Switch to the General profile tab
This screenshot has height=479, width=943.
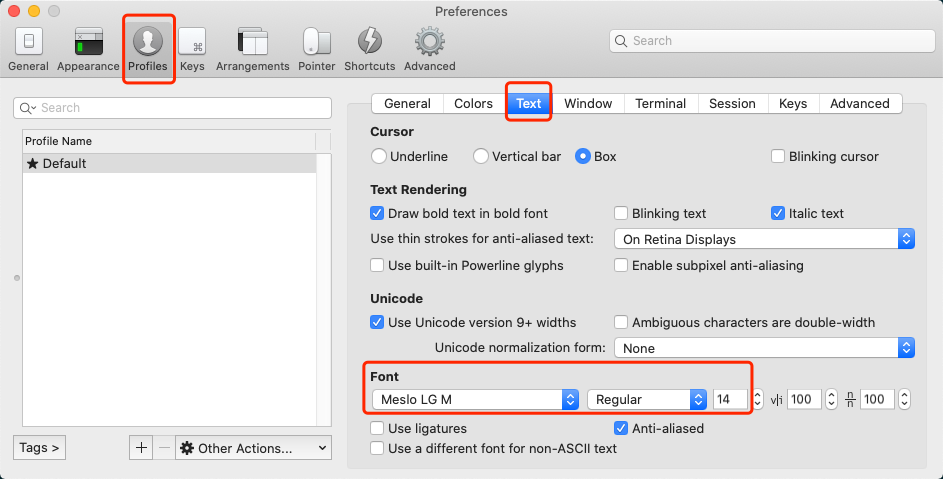(407, 104)
